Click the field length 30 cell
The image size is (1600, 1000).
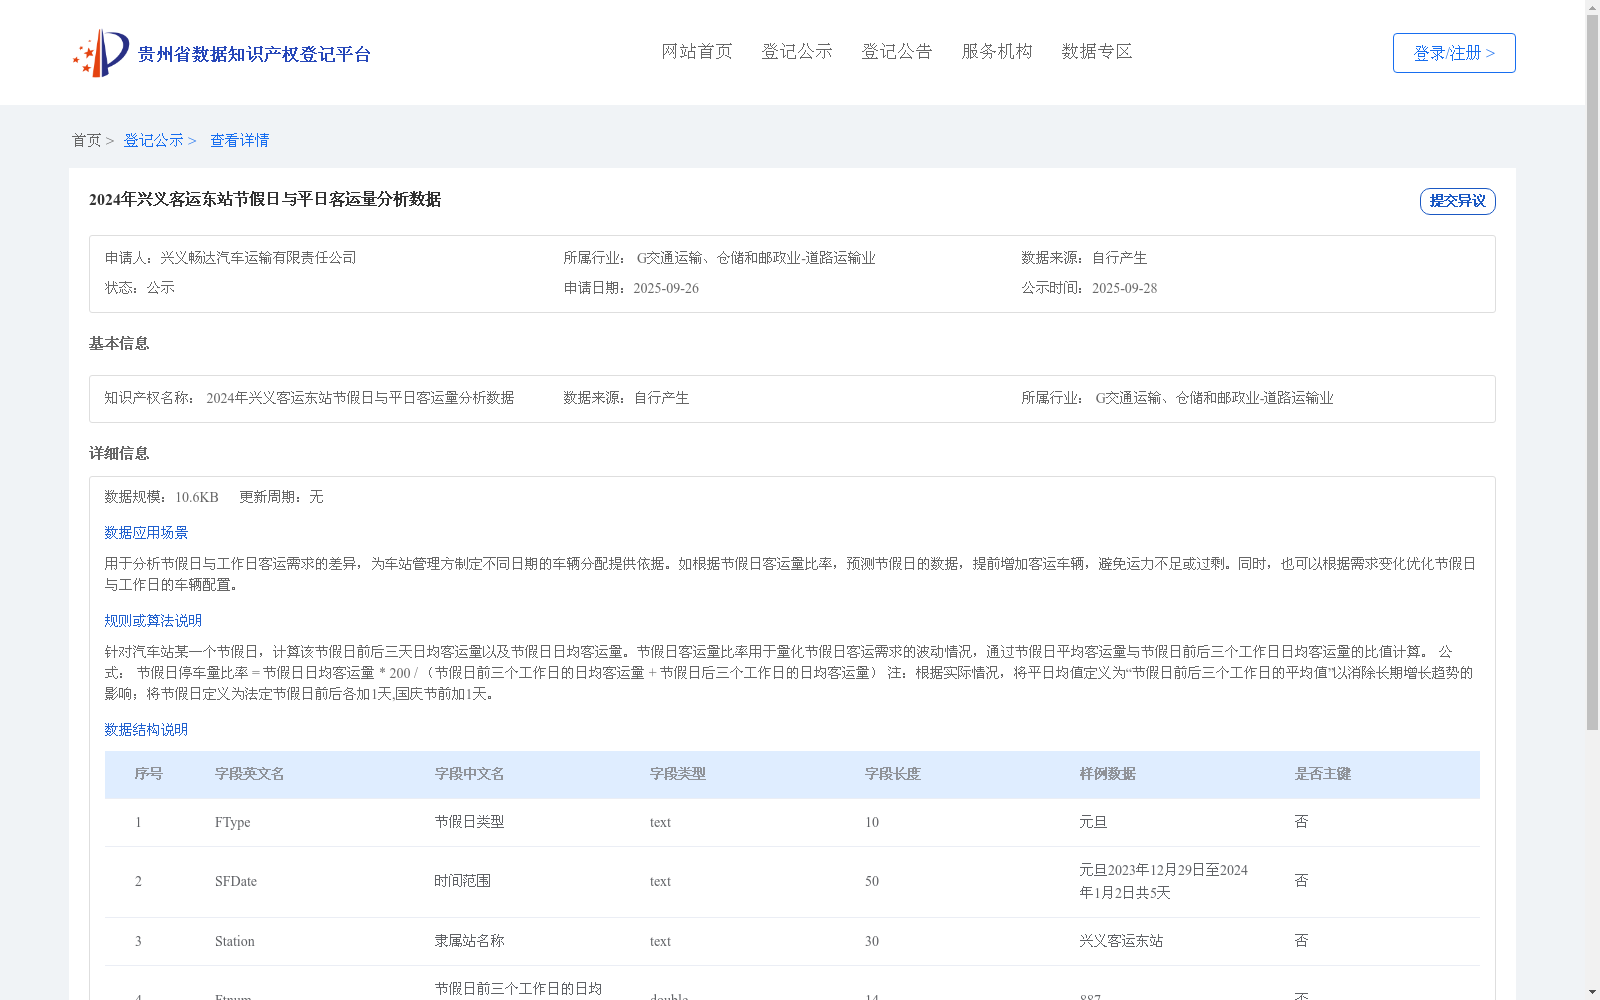[x=872, y=942]
